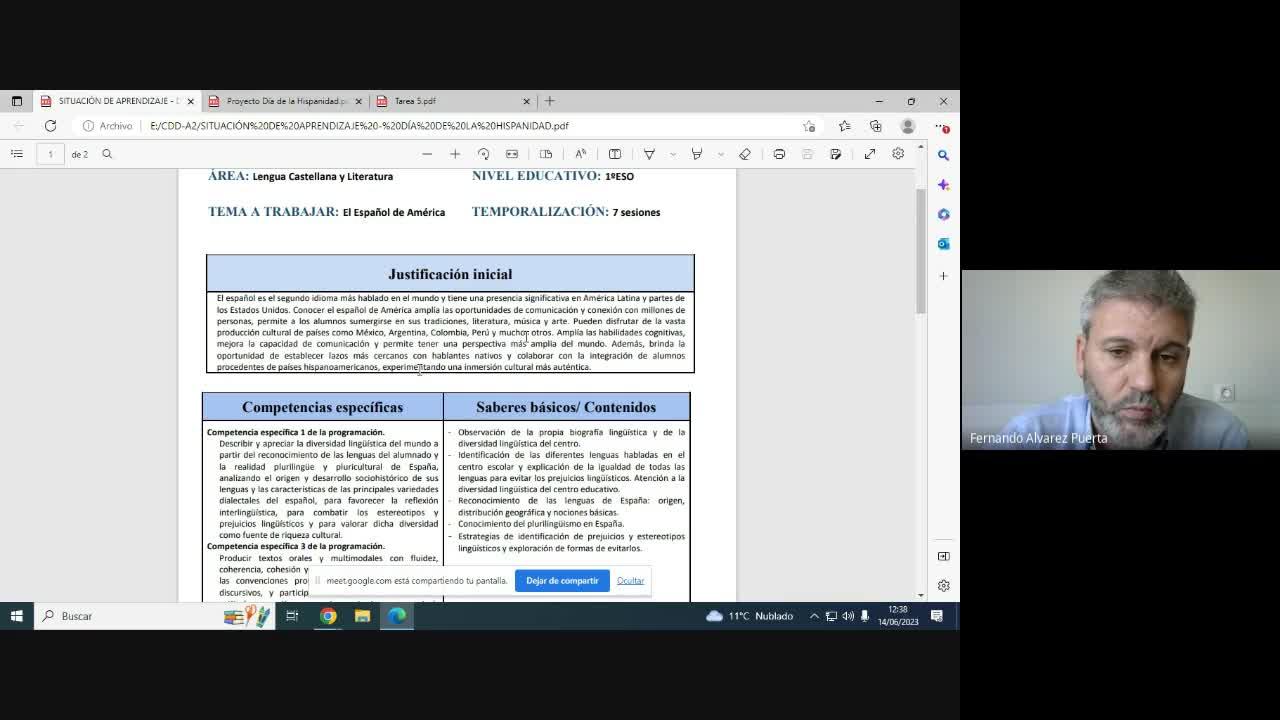Screen dimensions: 1280x720
Task: Rotate the PDF page
Action: click(x=483, y=154)
